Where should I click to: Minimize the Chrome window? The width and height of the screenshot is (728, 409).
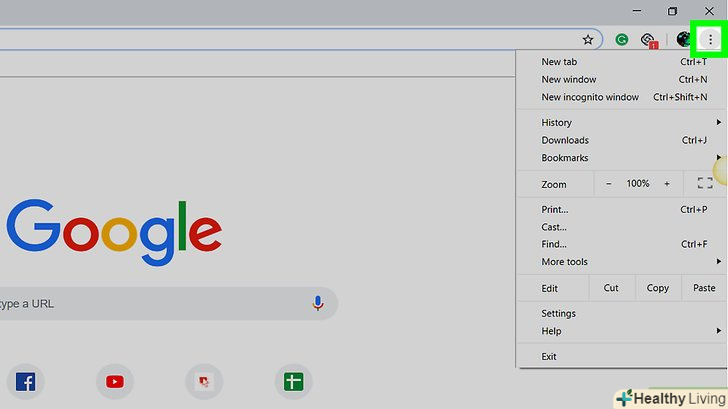coord(637,11)
